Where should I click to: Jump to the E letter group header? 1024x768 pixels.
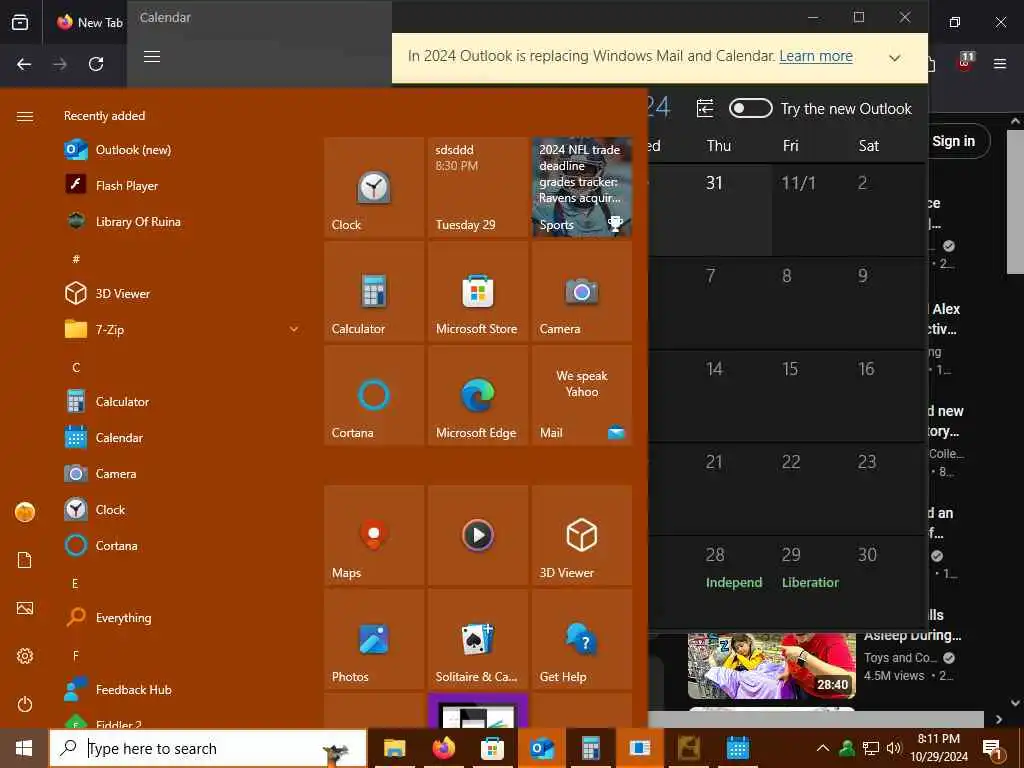point(75,583)
